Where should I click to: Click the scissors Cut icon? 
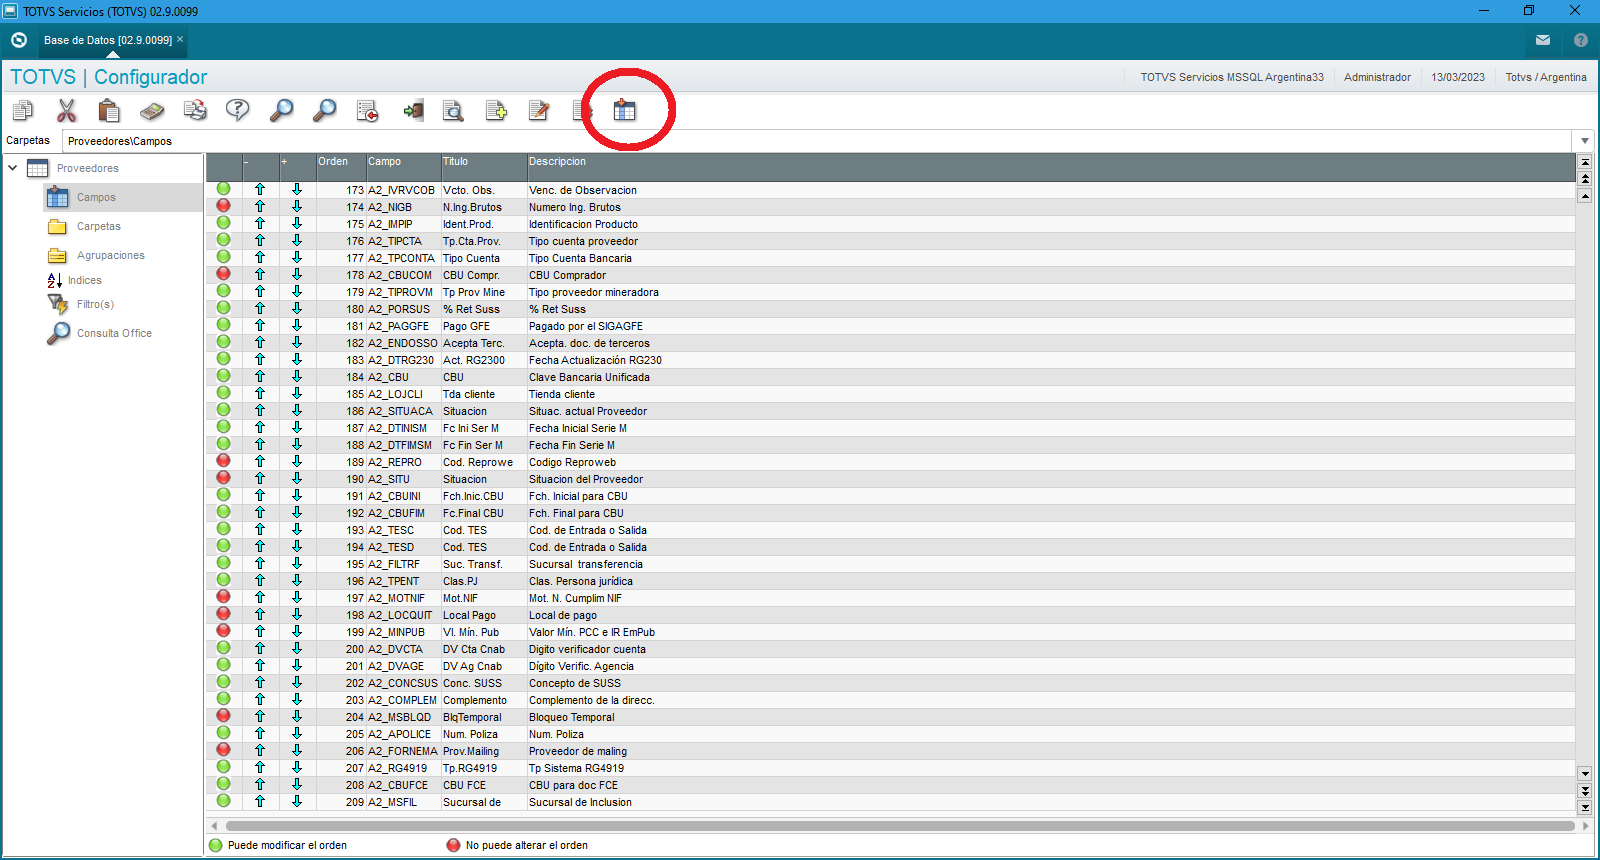pyautogui.click(x=66, y=110)
